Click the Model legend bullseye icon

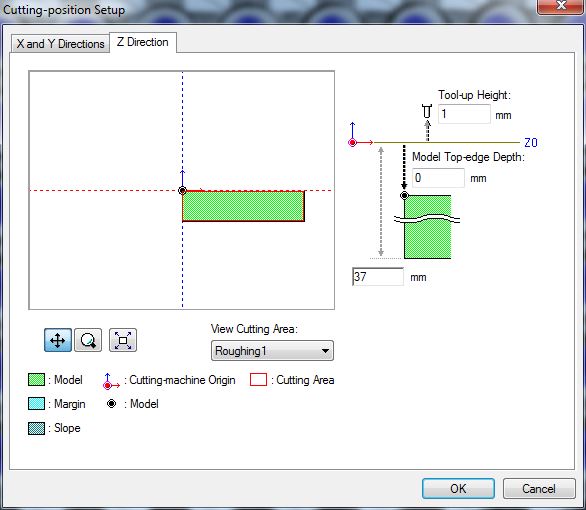(x=111, y=404)
